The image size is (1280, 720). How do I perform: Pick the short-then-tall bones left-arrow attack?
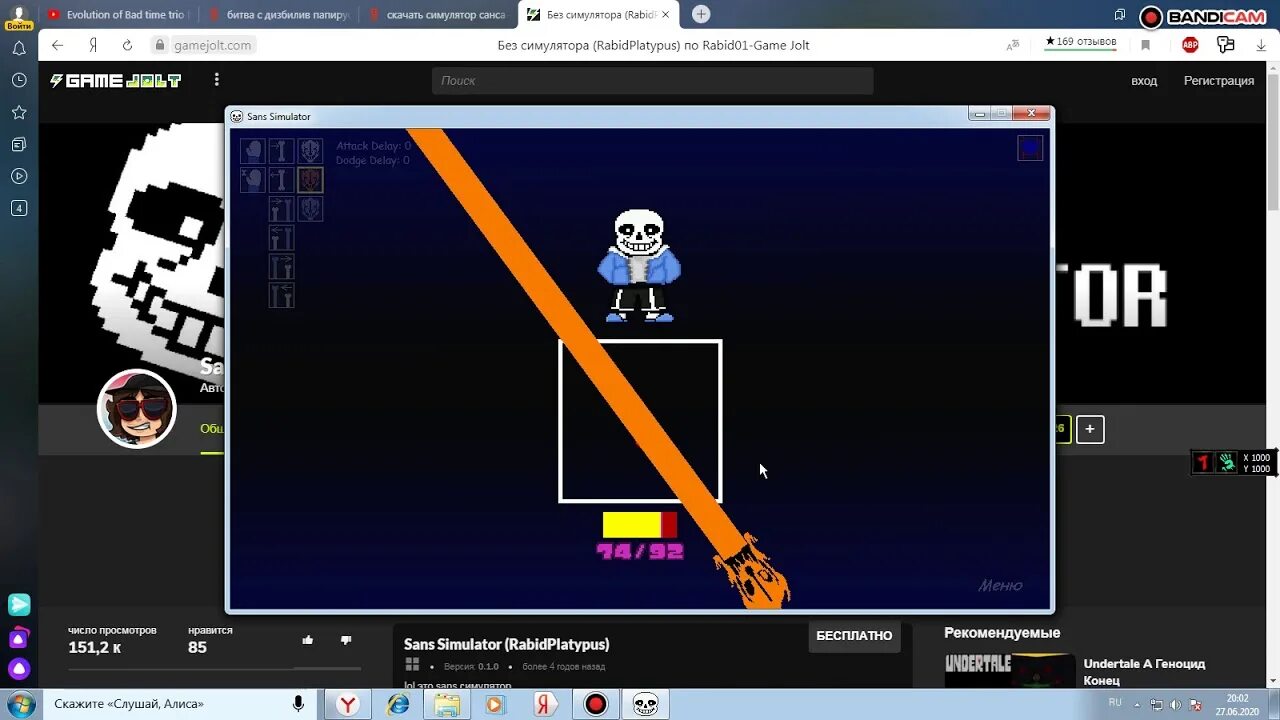282,237
